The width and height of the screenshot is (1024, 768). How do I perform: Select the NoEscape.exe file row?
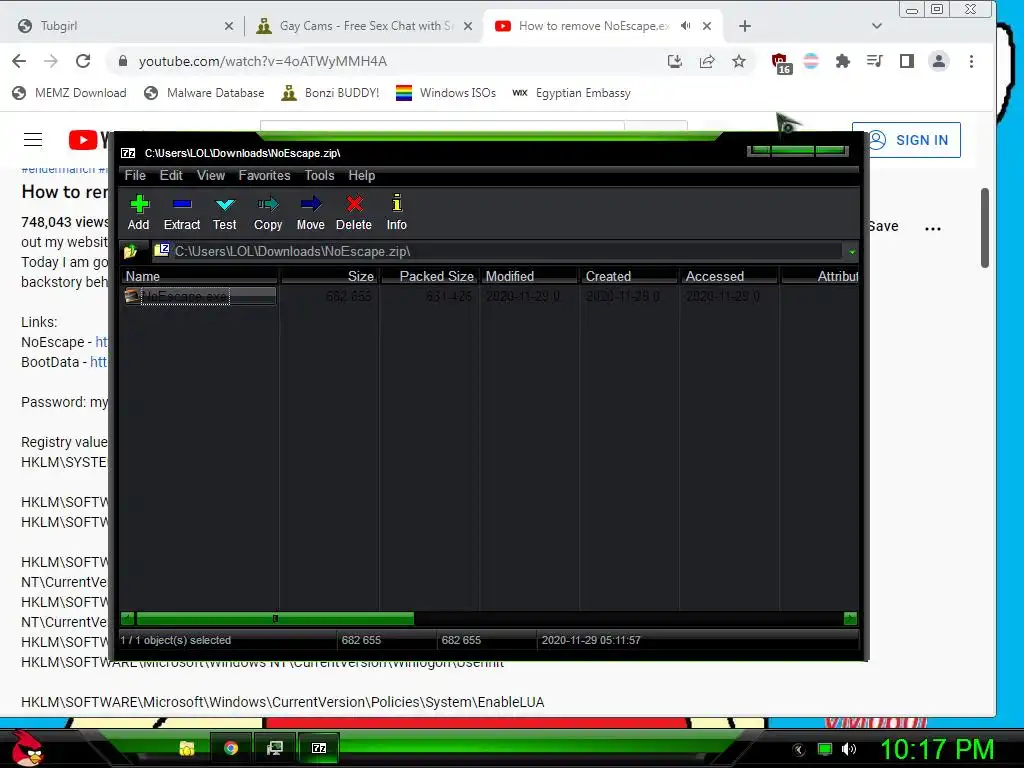200,296
